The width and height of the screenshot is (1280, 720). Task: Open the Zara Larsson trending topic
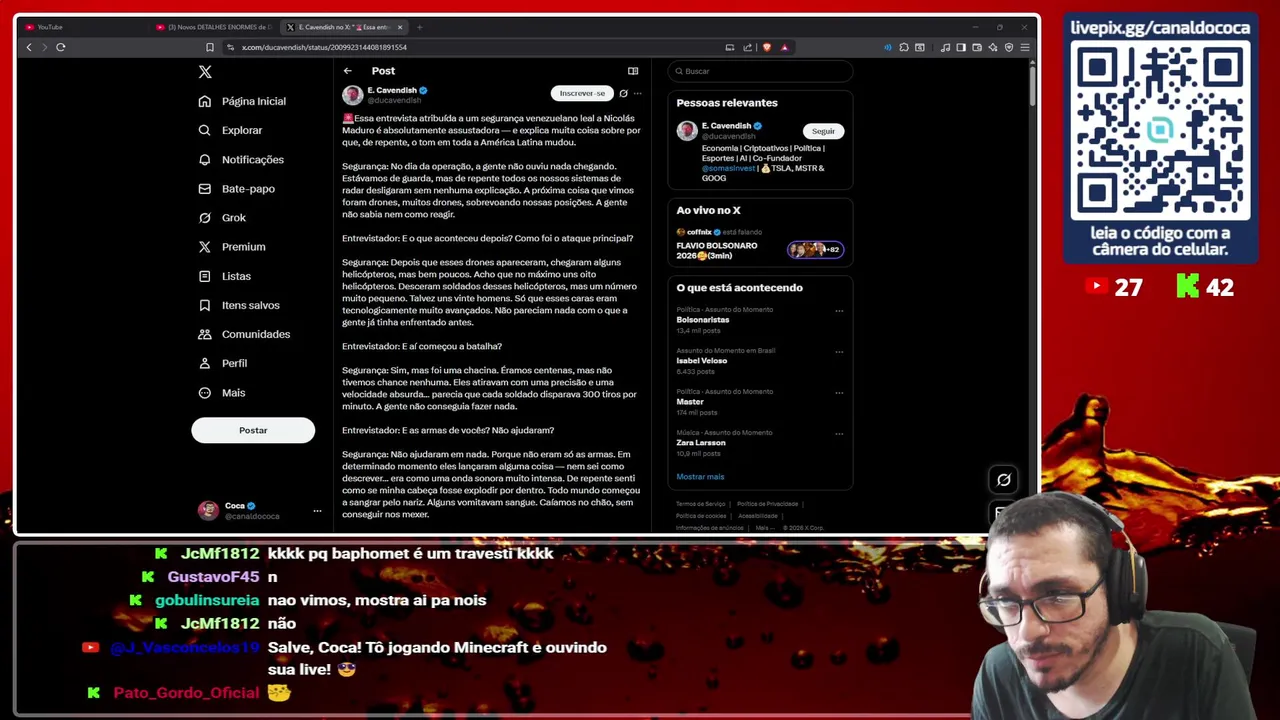pyautogui.click(x=701, y=443)
